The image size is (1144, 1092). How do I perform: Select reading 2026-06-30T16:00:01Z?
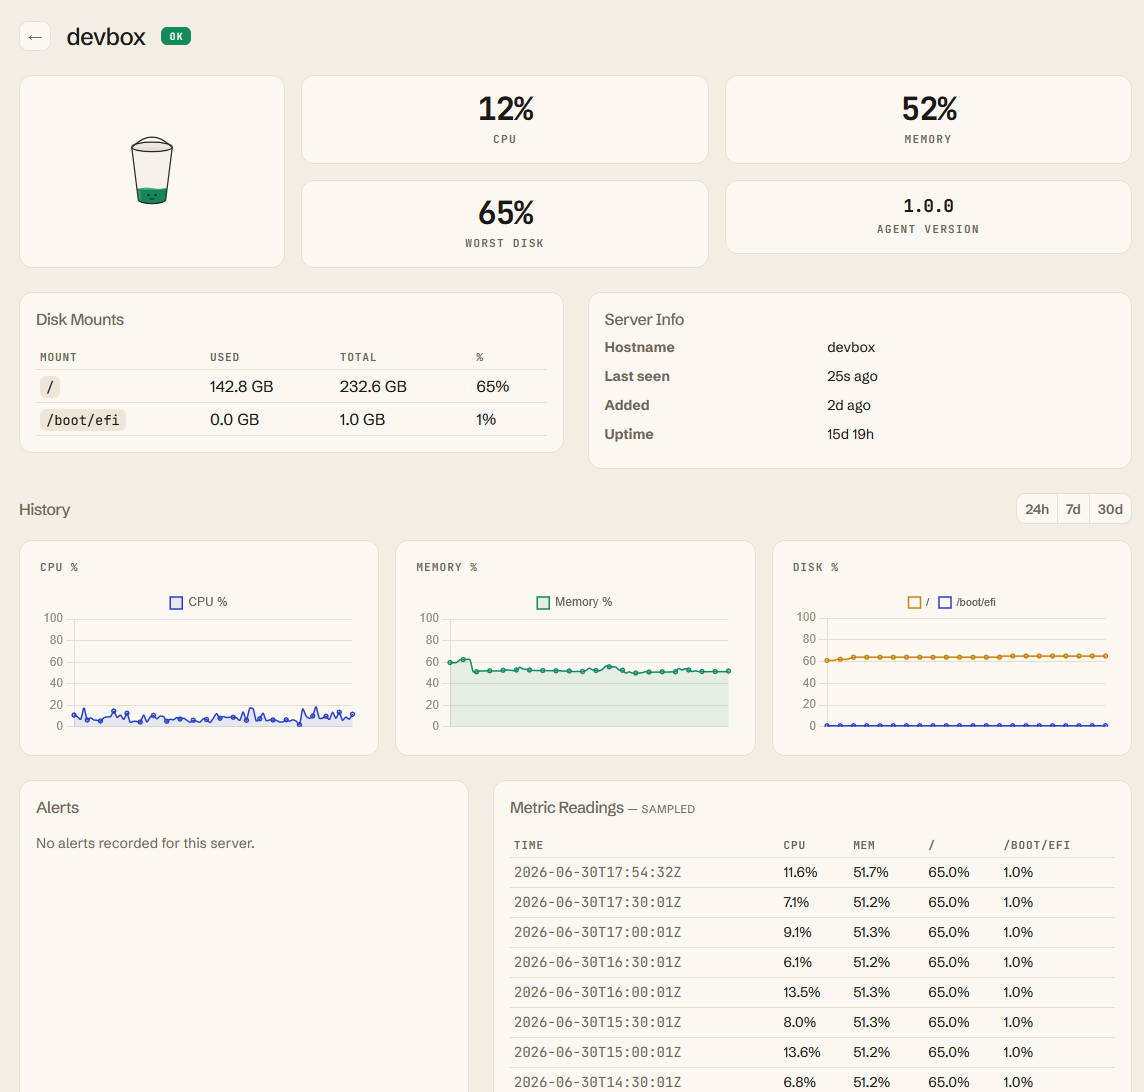[813, 992]
